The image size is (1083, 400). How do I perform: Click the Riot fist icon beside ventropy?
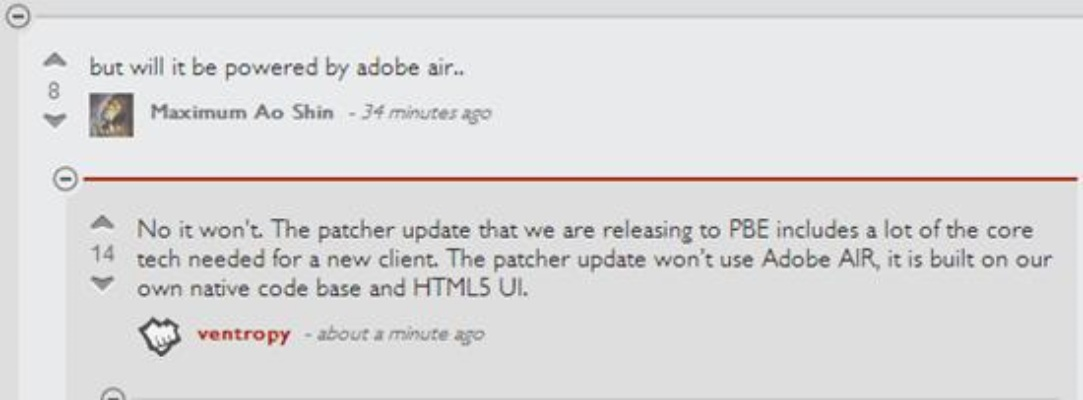click(160, 336)
